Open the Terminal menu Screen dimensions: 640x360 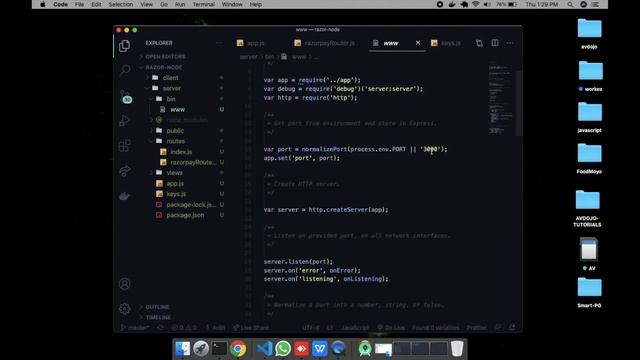[x=203, y=4]
